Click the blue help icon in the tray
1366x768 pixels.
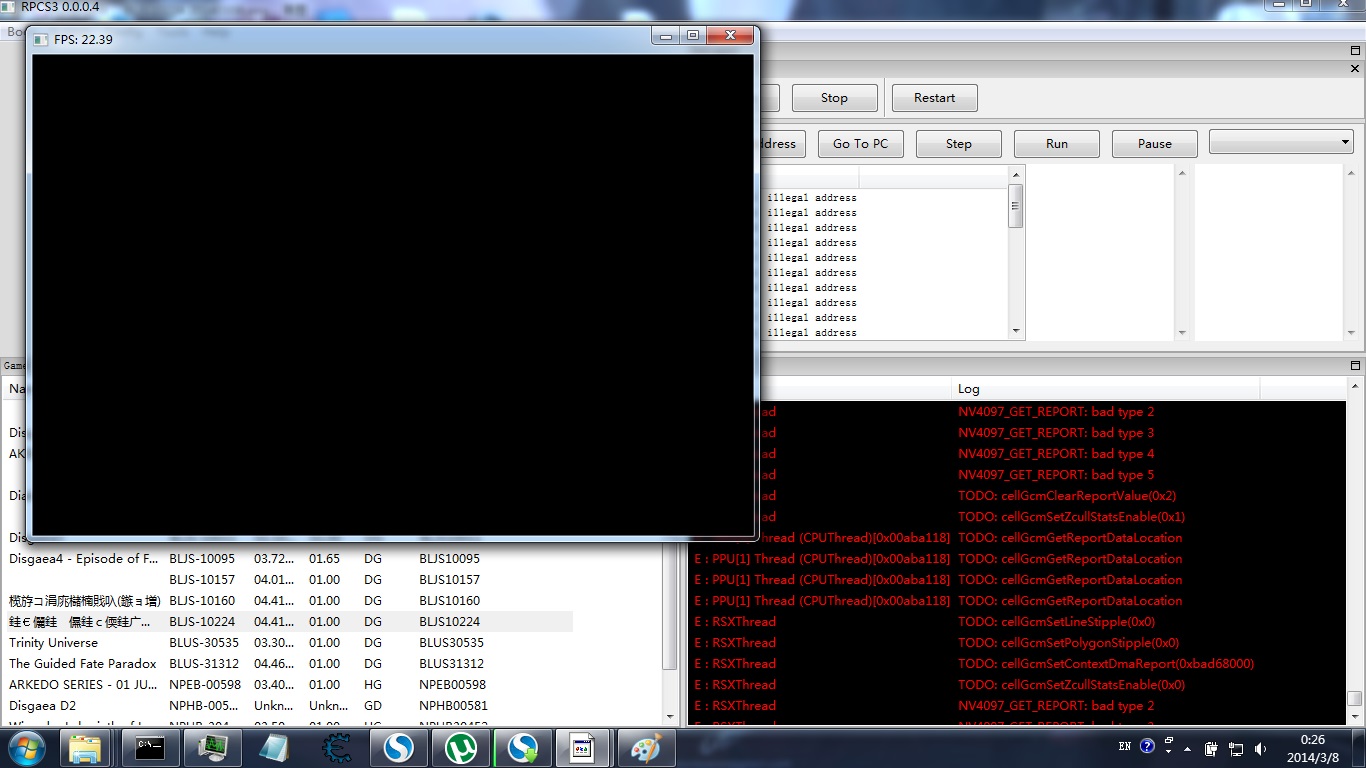[x=1147, y=746]
